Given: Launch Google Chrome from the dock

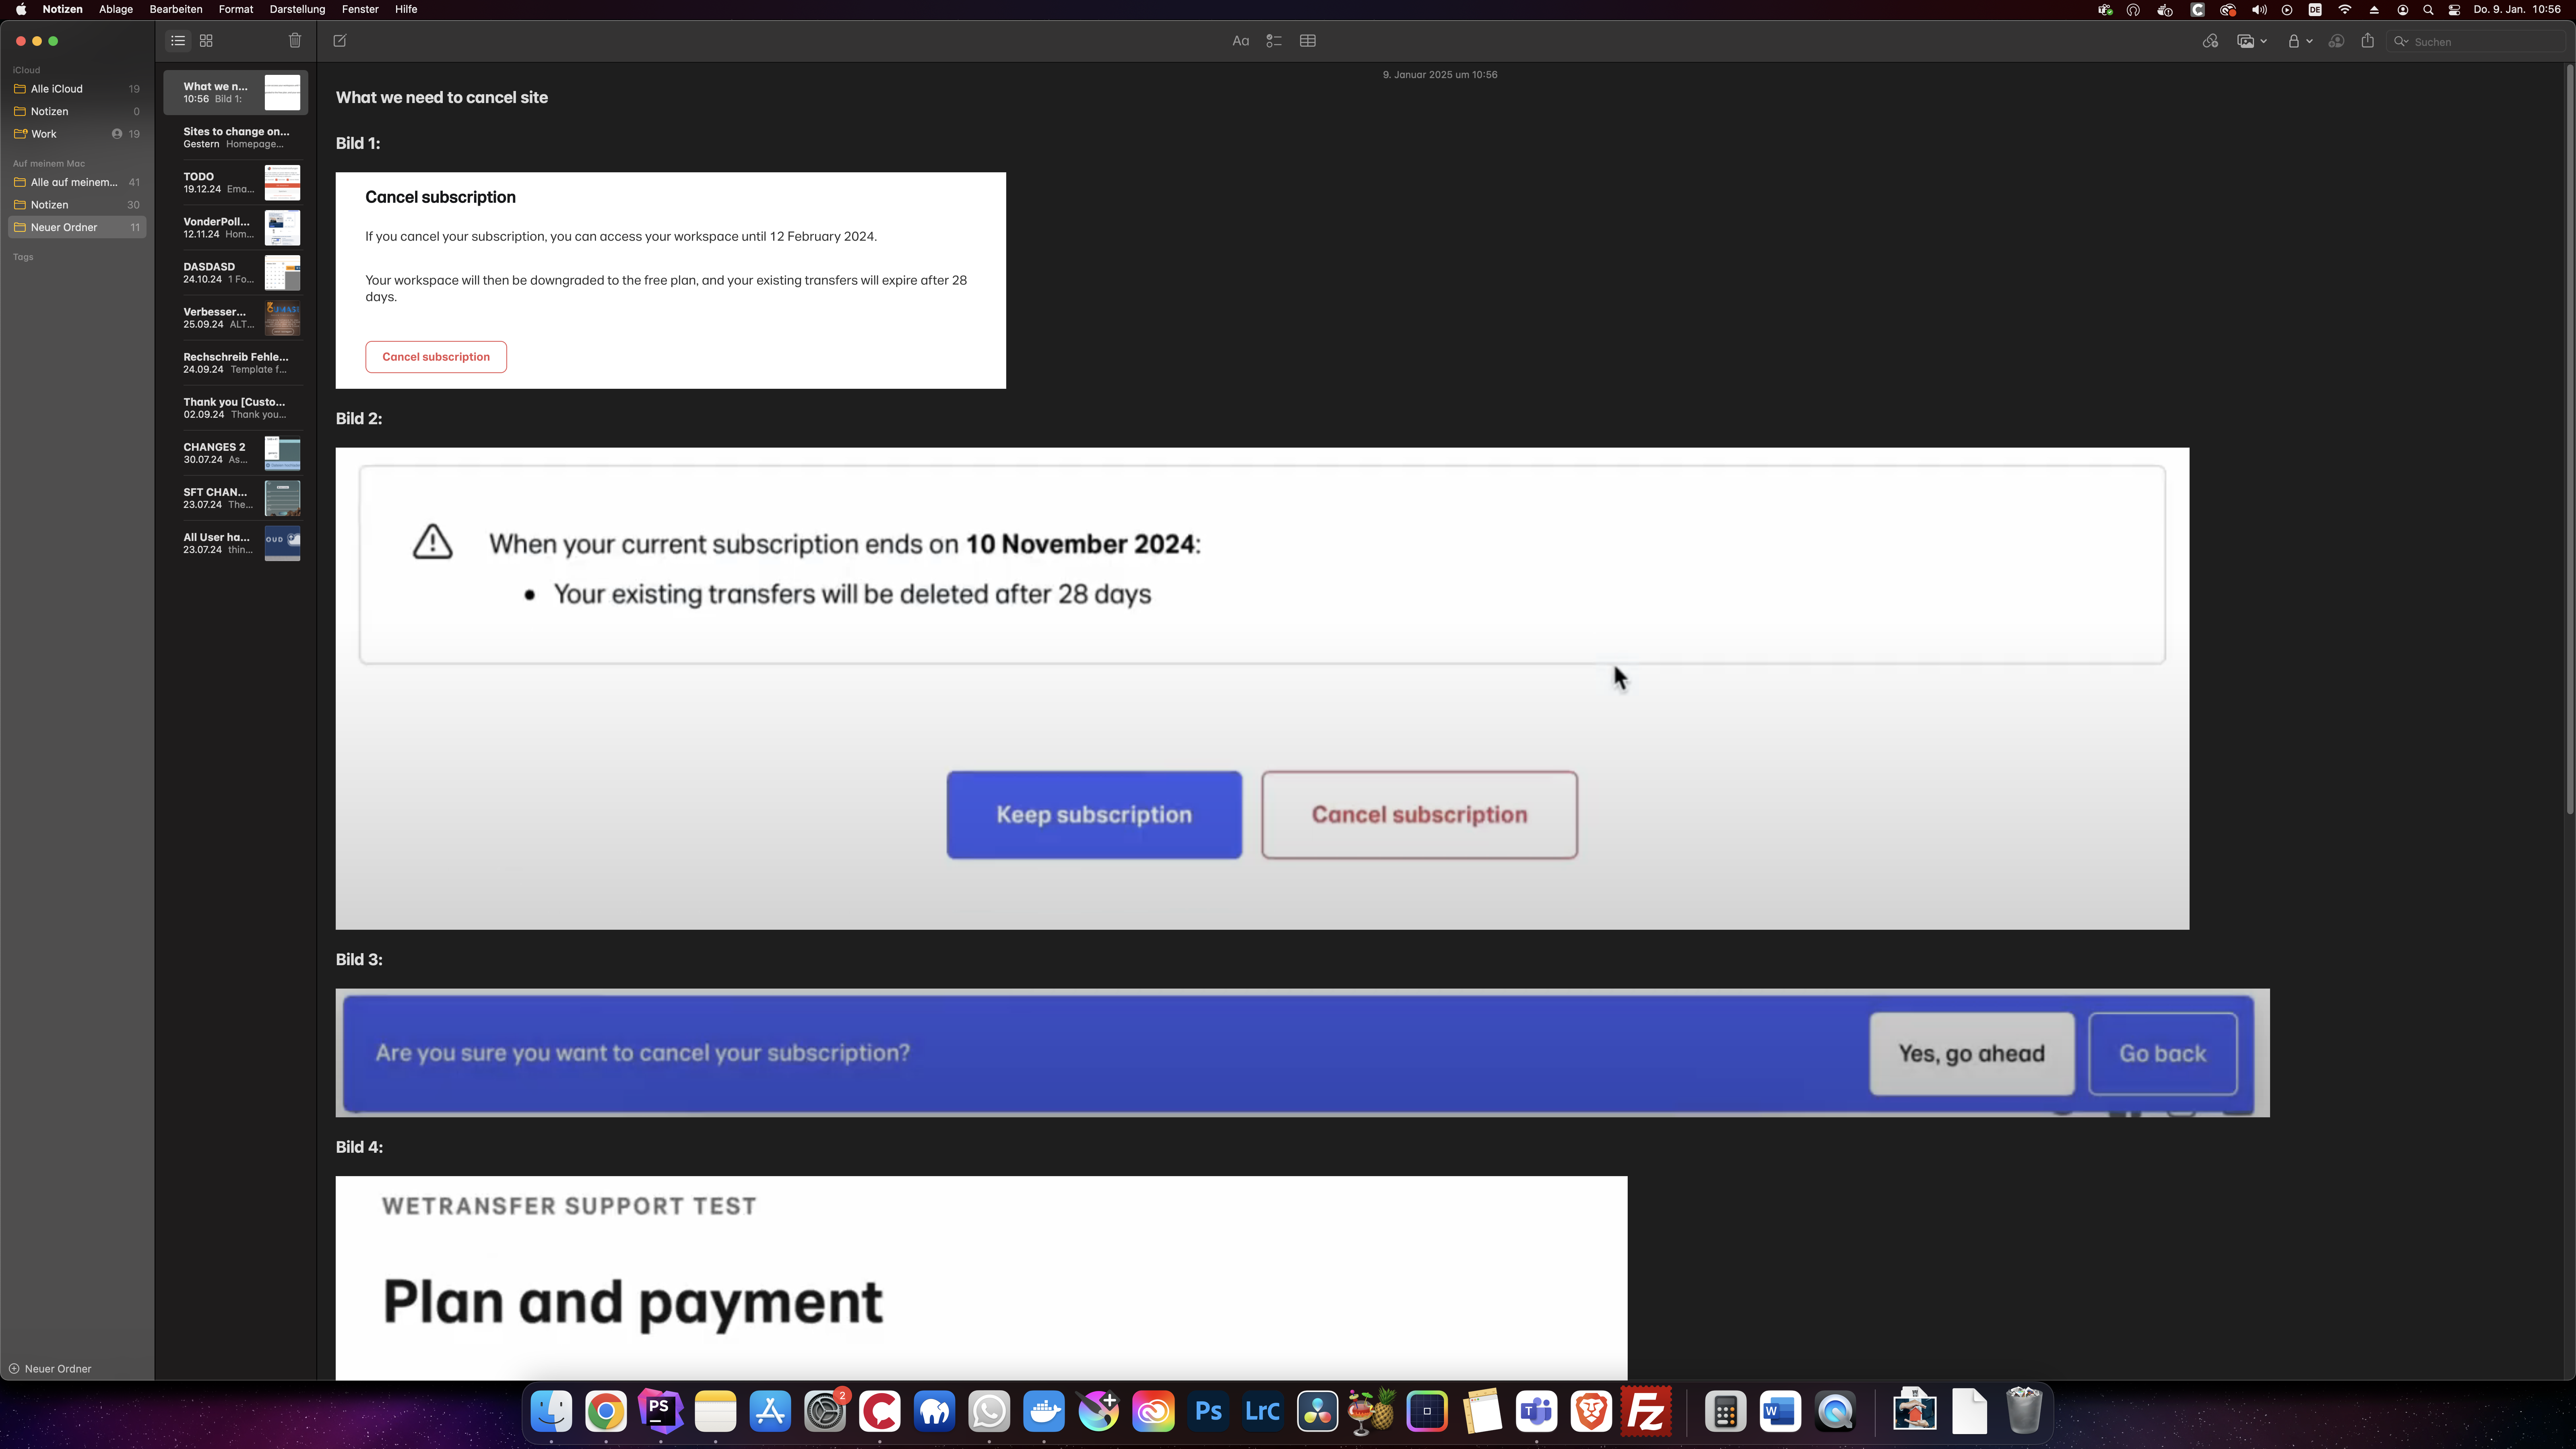Looking at the screenshot, I should click(x=606, y=1412).
